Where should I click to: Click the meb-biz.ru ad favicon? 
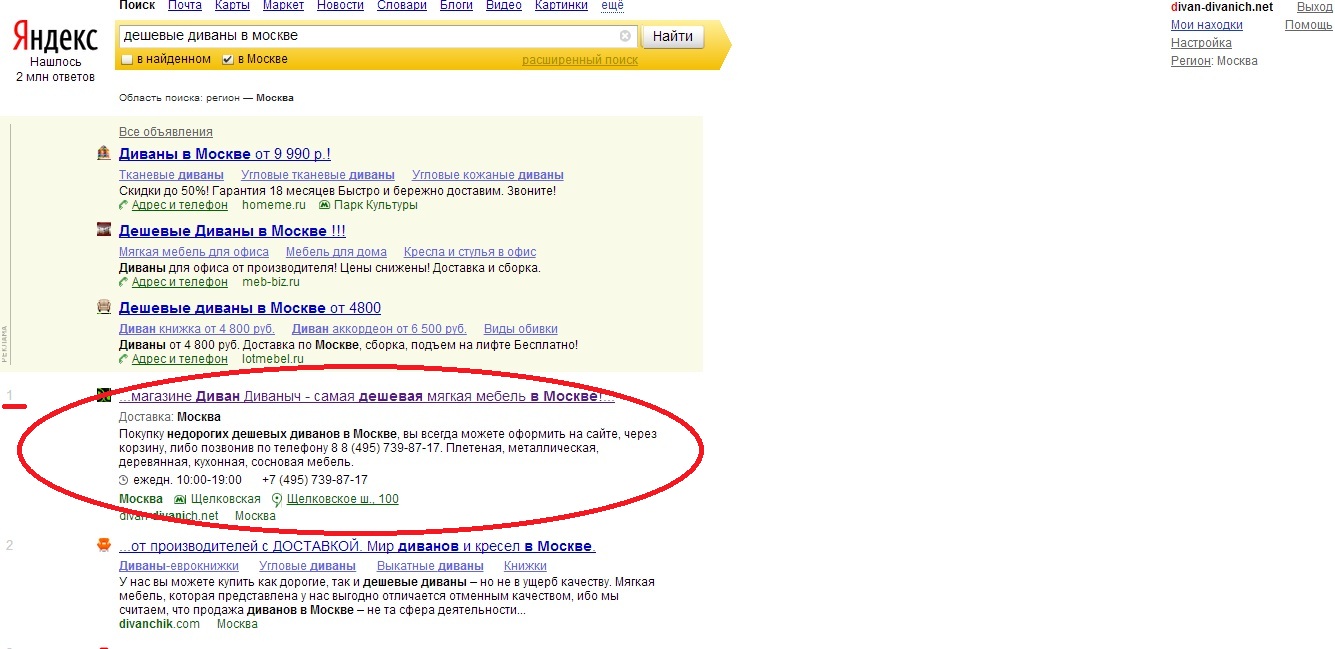tap(104, 230)
